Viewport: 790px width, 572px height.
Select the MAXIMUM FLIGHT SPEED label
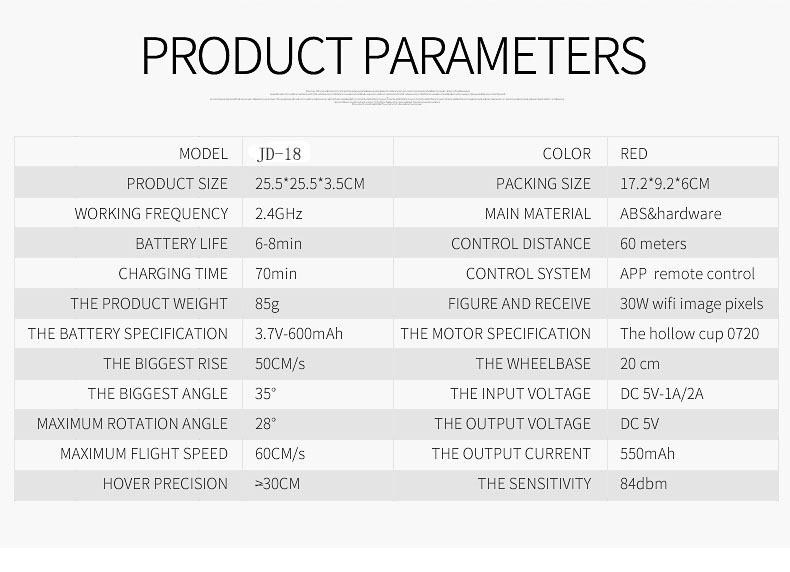coord(144,454)
